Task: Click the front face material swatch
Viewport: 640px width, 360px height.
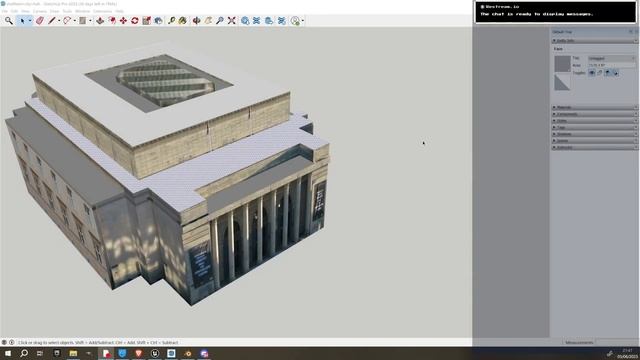Action: pos(562,64)
